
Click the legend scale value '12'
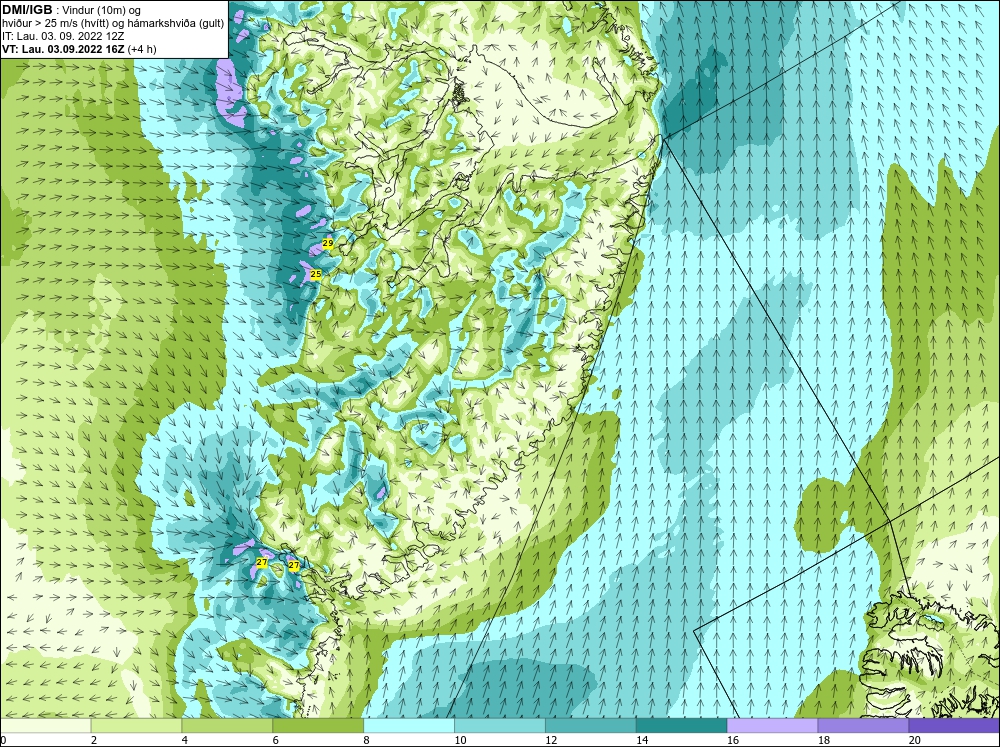pyautogui.click(x=551, y=740)
